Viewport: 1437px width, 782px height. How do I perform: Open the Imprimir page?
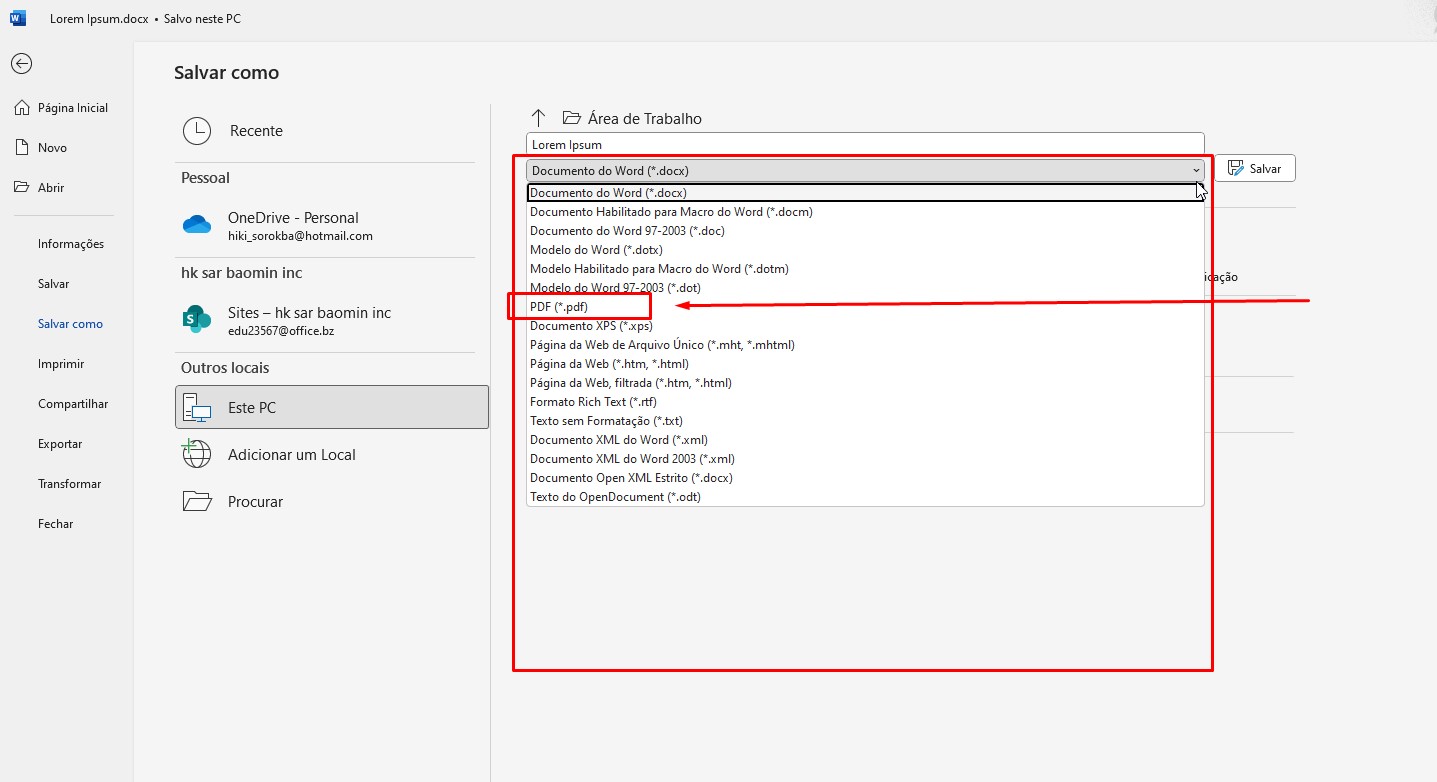61,364
